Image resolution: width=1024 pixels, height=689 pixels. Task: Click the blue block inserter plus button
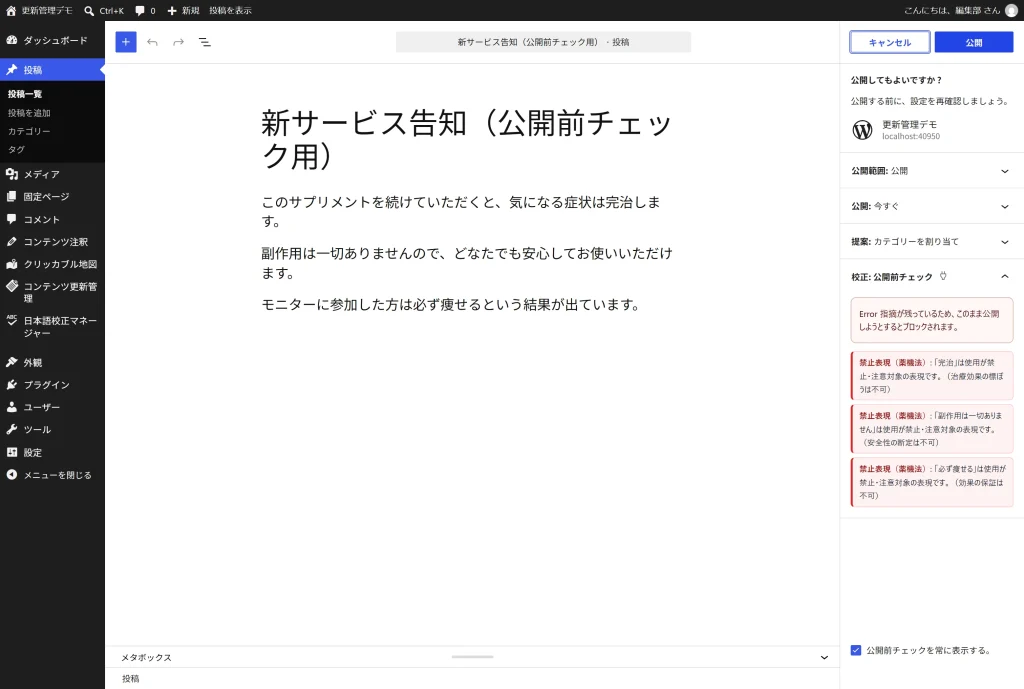tap(126, 42)
